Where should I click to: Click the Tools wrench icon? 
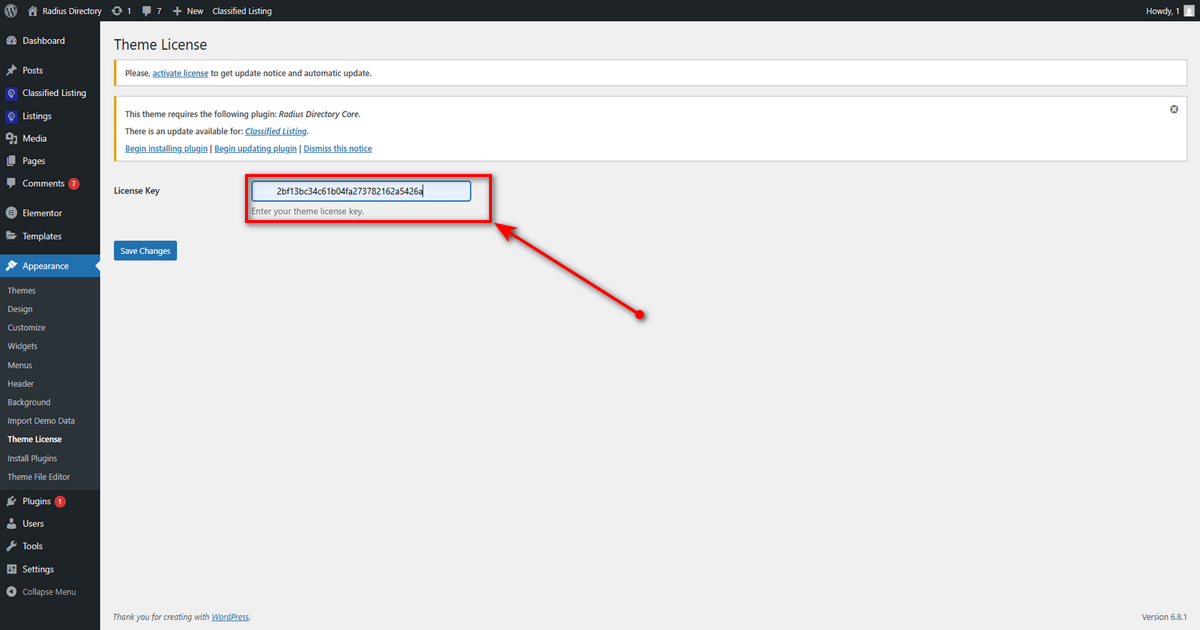tap(11, 546)
